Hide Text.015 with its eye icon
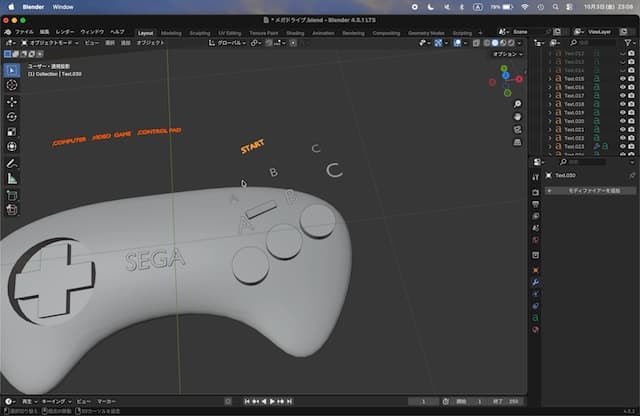This screenshot has width=640, height=416. (x=622, y=78)
